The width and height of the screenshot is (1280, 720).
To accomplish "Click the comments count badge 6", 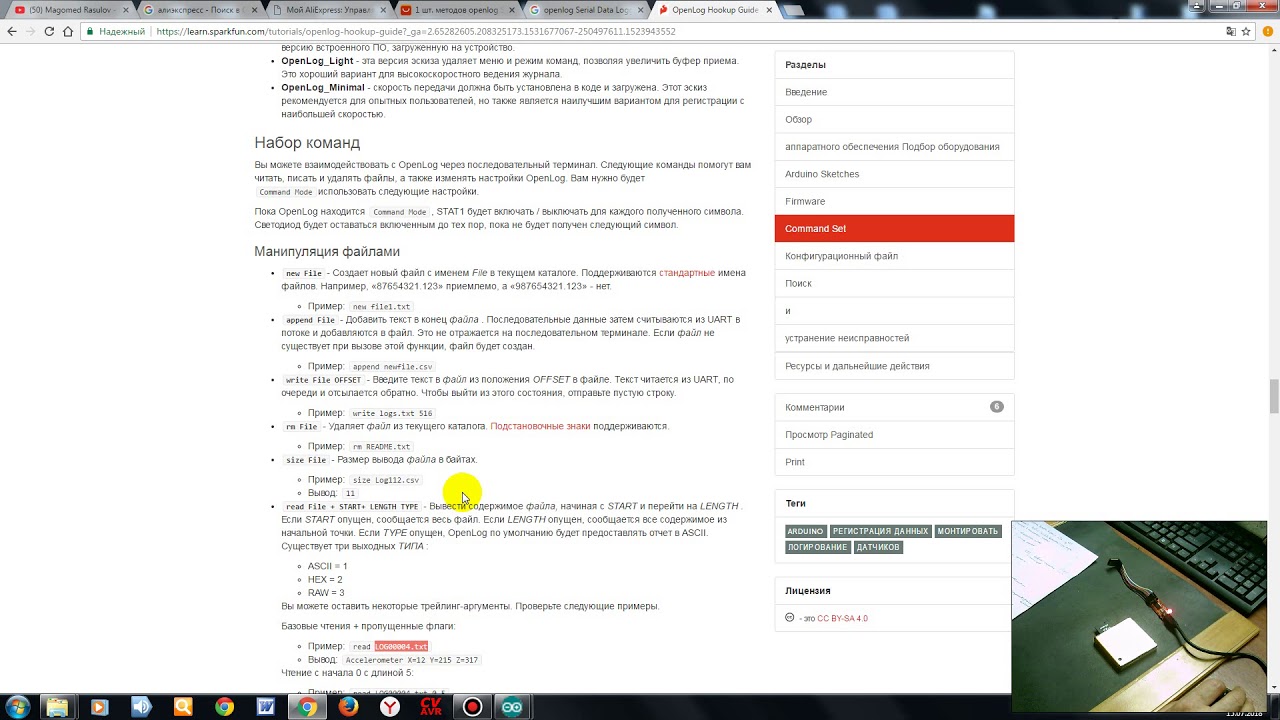I will click(x=996, y=407).
